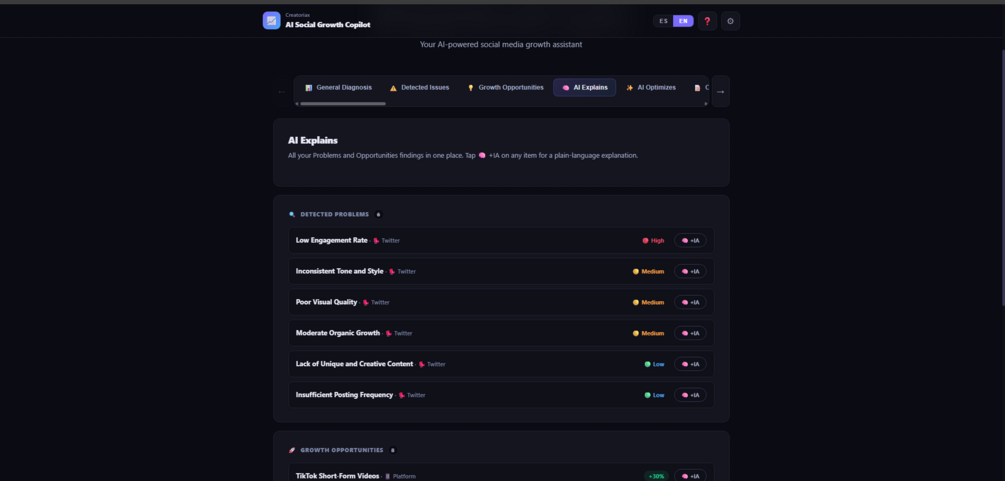The width and height of the screenshot is (1005, 481).
Task: Click the horizontal tab bar scrollbar
Action: [x=343, y=103]
